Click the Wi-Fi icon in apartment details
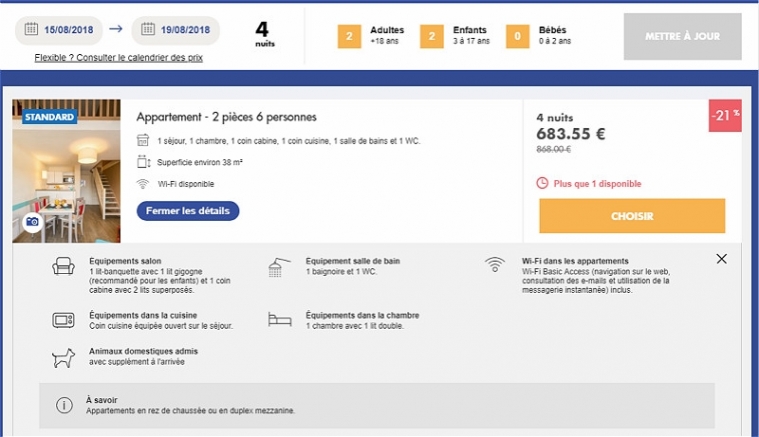 click(x=495, y=264)
